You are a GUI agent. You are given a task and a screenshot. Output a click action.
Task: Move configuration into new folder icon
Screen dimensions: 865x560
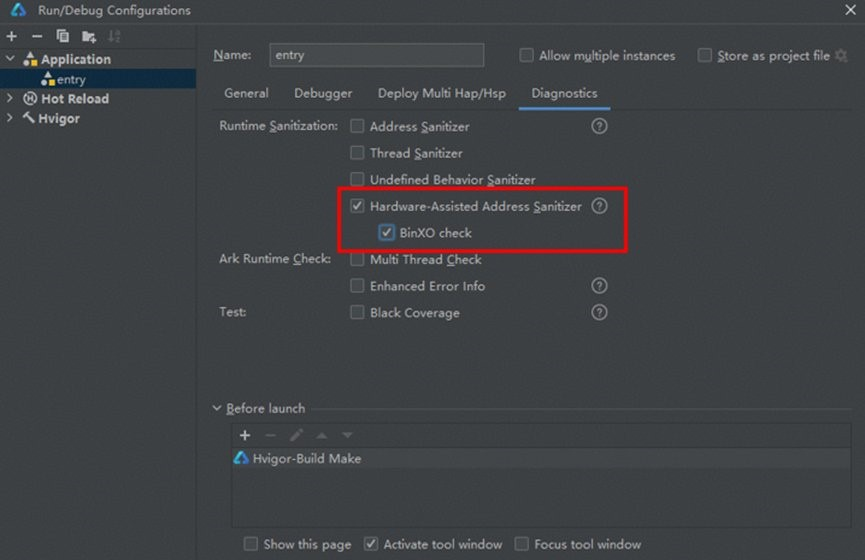(88, 37)
